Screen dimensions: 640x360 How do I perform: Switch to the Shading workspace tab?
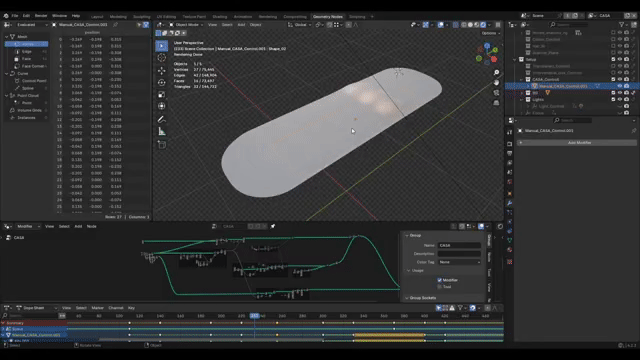click(220, 17)
